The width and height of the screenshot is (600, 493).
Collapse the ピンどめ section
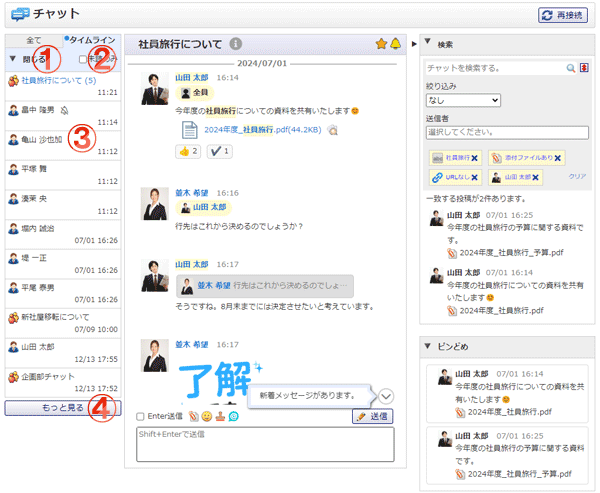pos(428,346)
